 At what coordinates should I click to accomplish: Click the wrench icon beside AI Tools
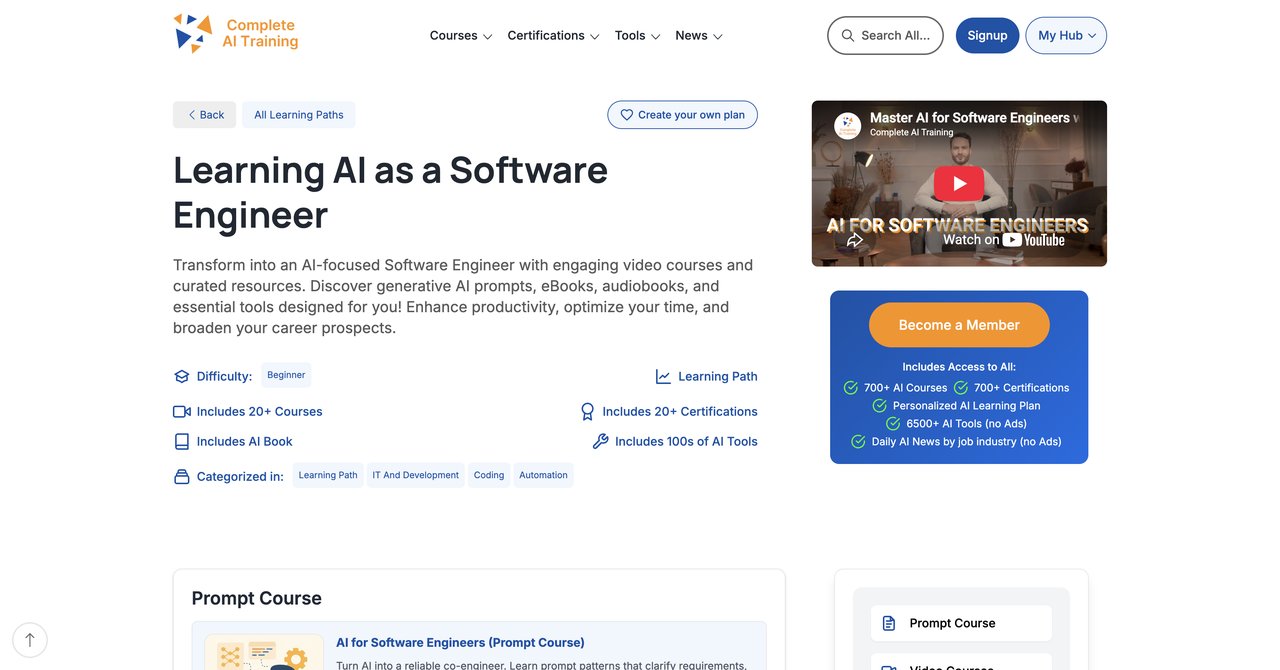601,441
